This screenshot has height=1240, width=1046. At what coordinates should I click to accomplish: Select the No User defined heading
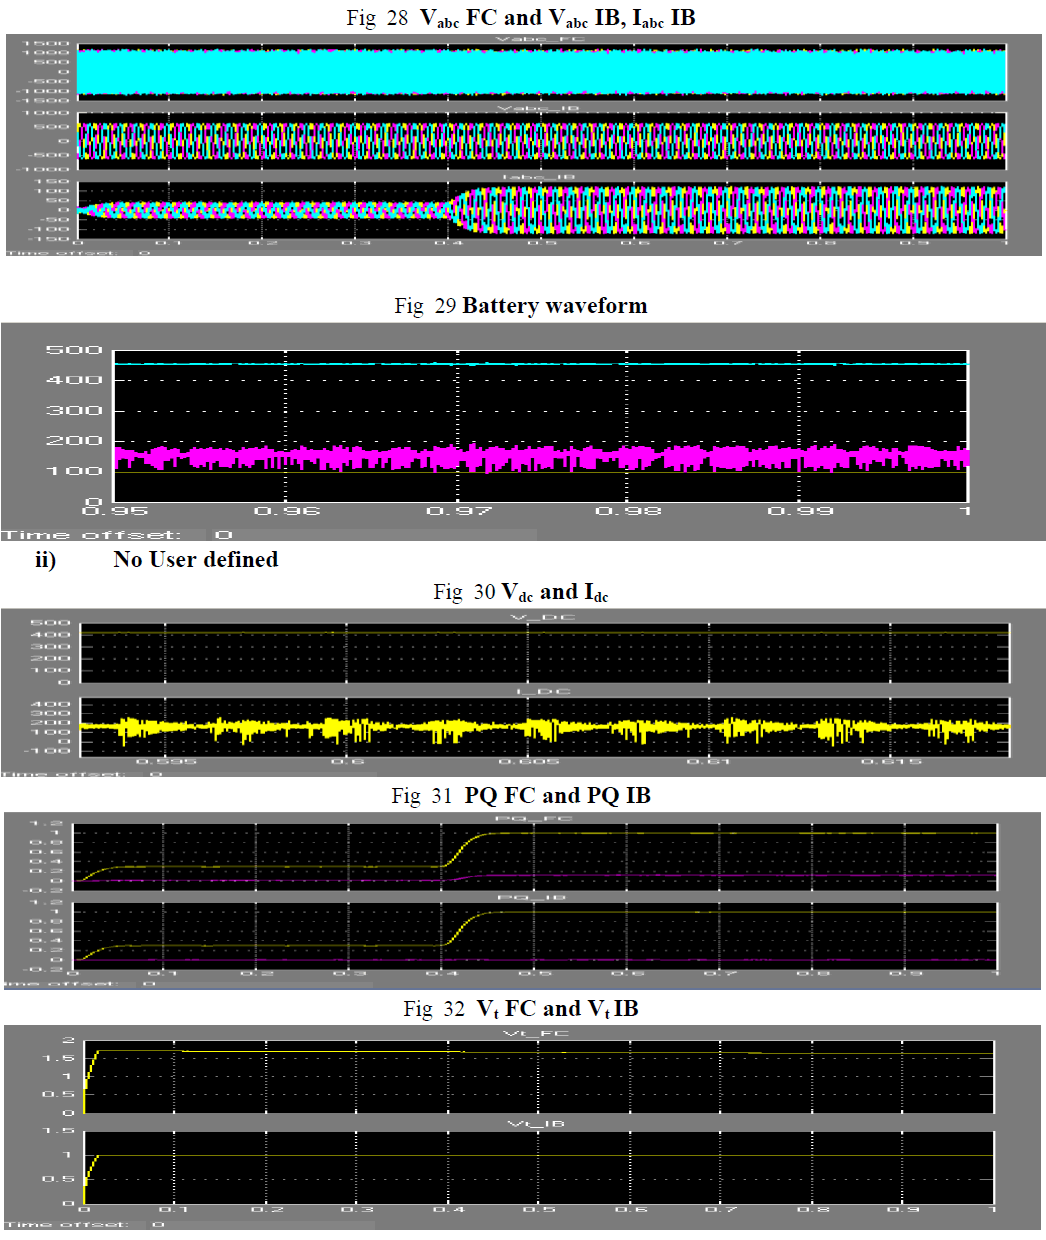coord(195,560)
